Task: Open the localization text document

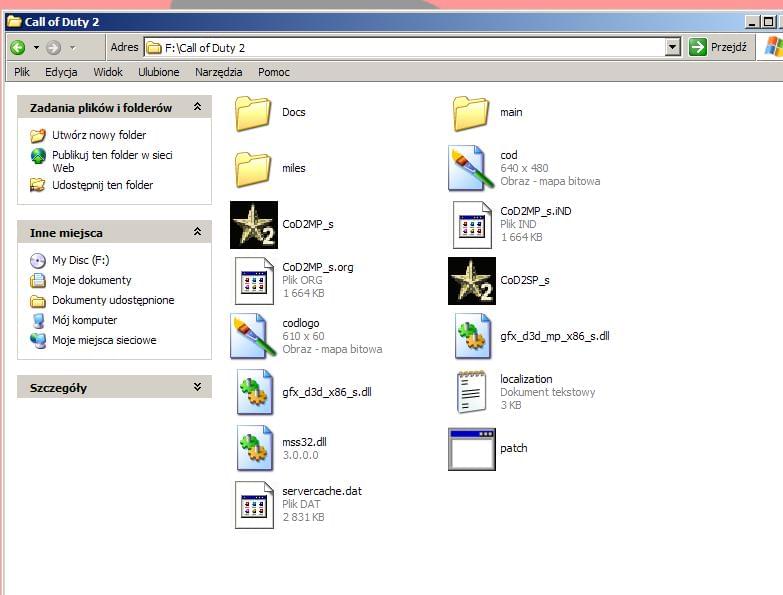Action: point(471,392)
